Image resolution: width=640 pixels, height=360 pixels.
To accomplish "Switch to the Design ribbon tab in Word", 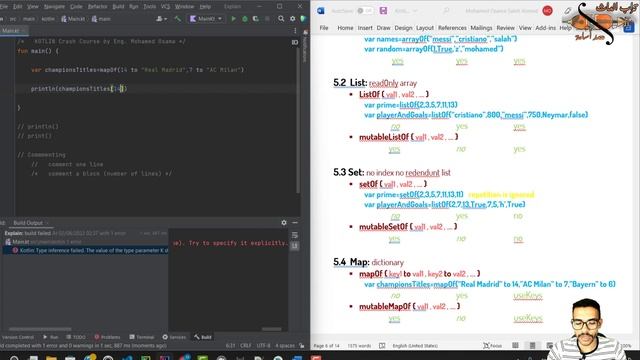I will (x=403, y=28).
